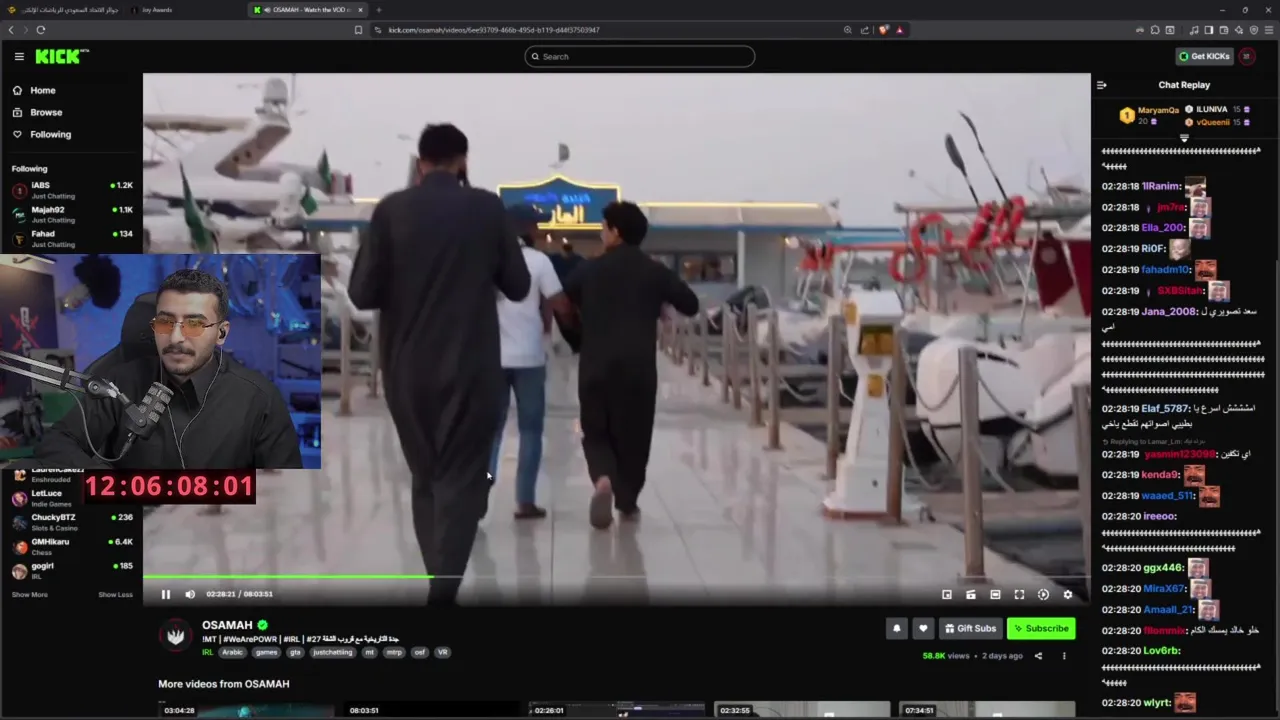This screenshot has height=720, width=1280.
Task: Click the Gift Subs button
Action: click(x=970, y=628)
